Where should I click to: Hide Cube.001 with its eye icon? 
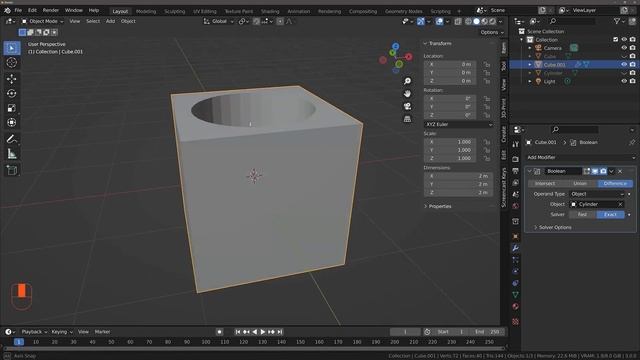pos(624,64)
